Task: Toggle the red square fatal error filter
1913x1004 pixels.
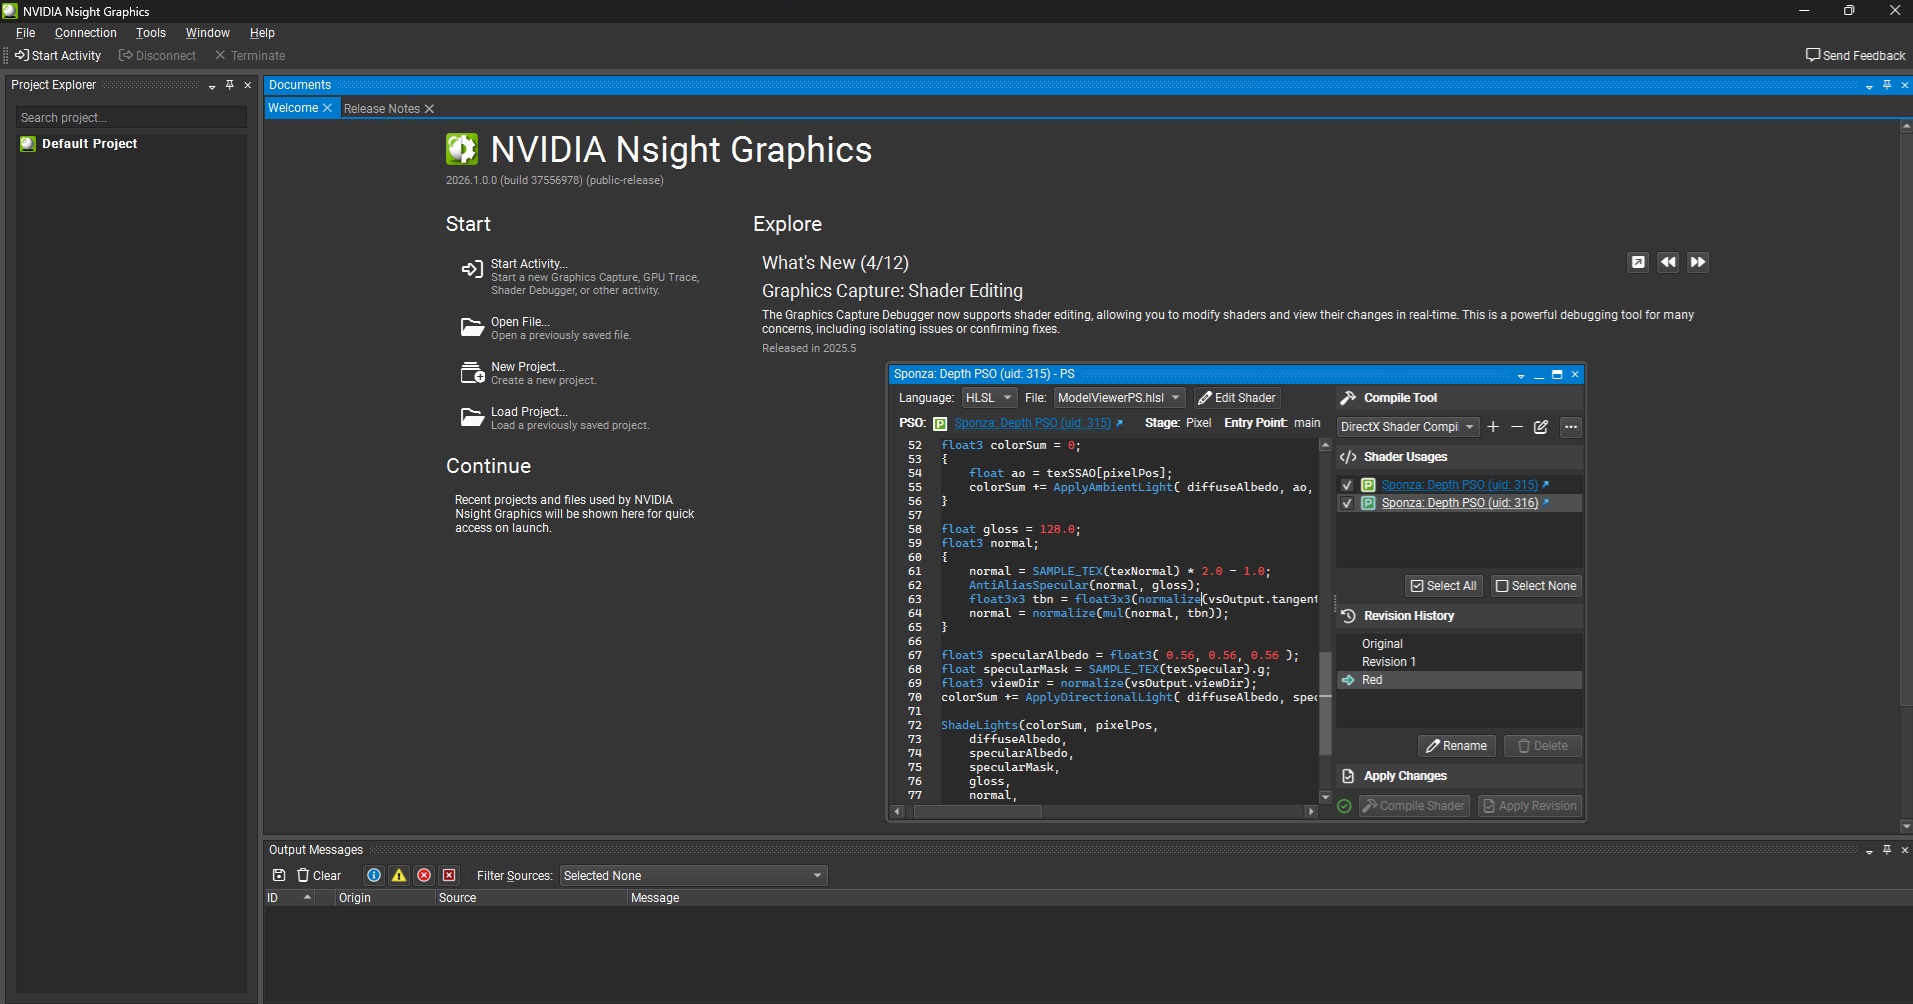Action: pyautogui.click(x=449, y=875)
